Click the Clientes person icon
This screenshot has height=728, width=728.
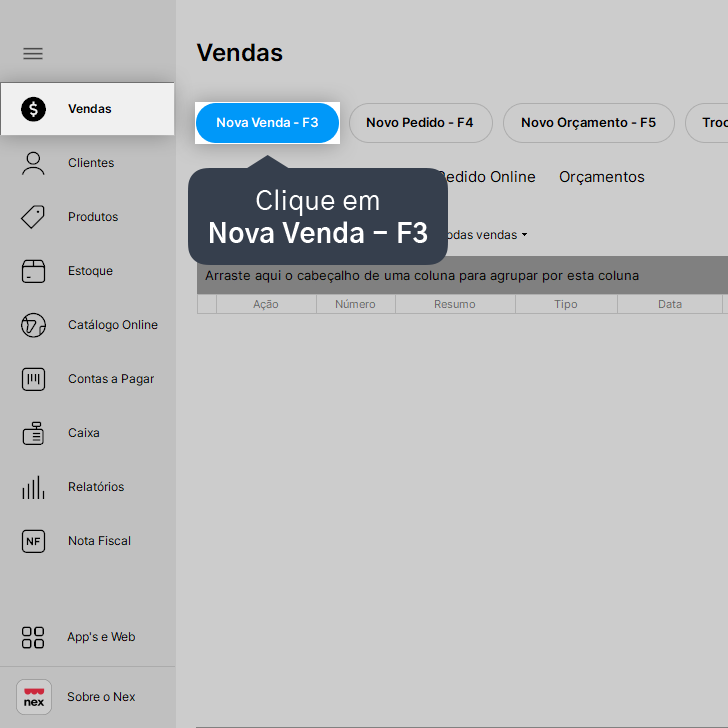pos(33,163)
